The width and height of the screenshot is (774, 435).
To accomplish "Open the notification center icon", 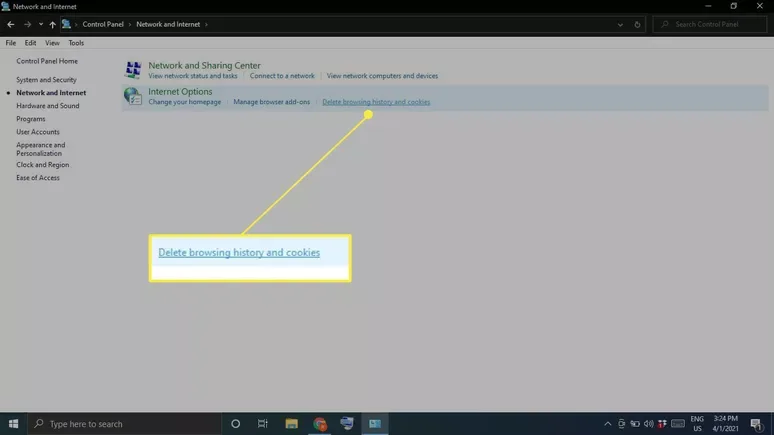I will coord(756,424).
